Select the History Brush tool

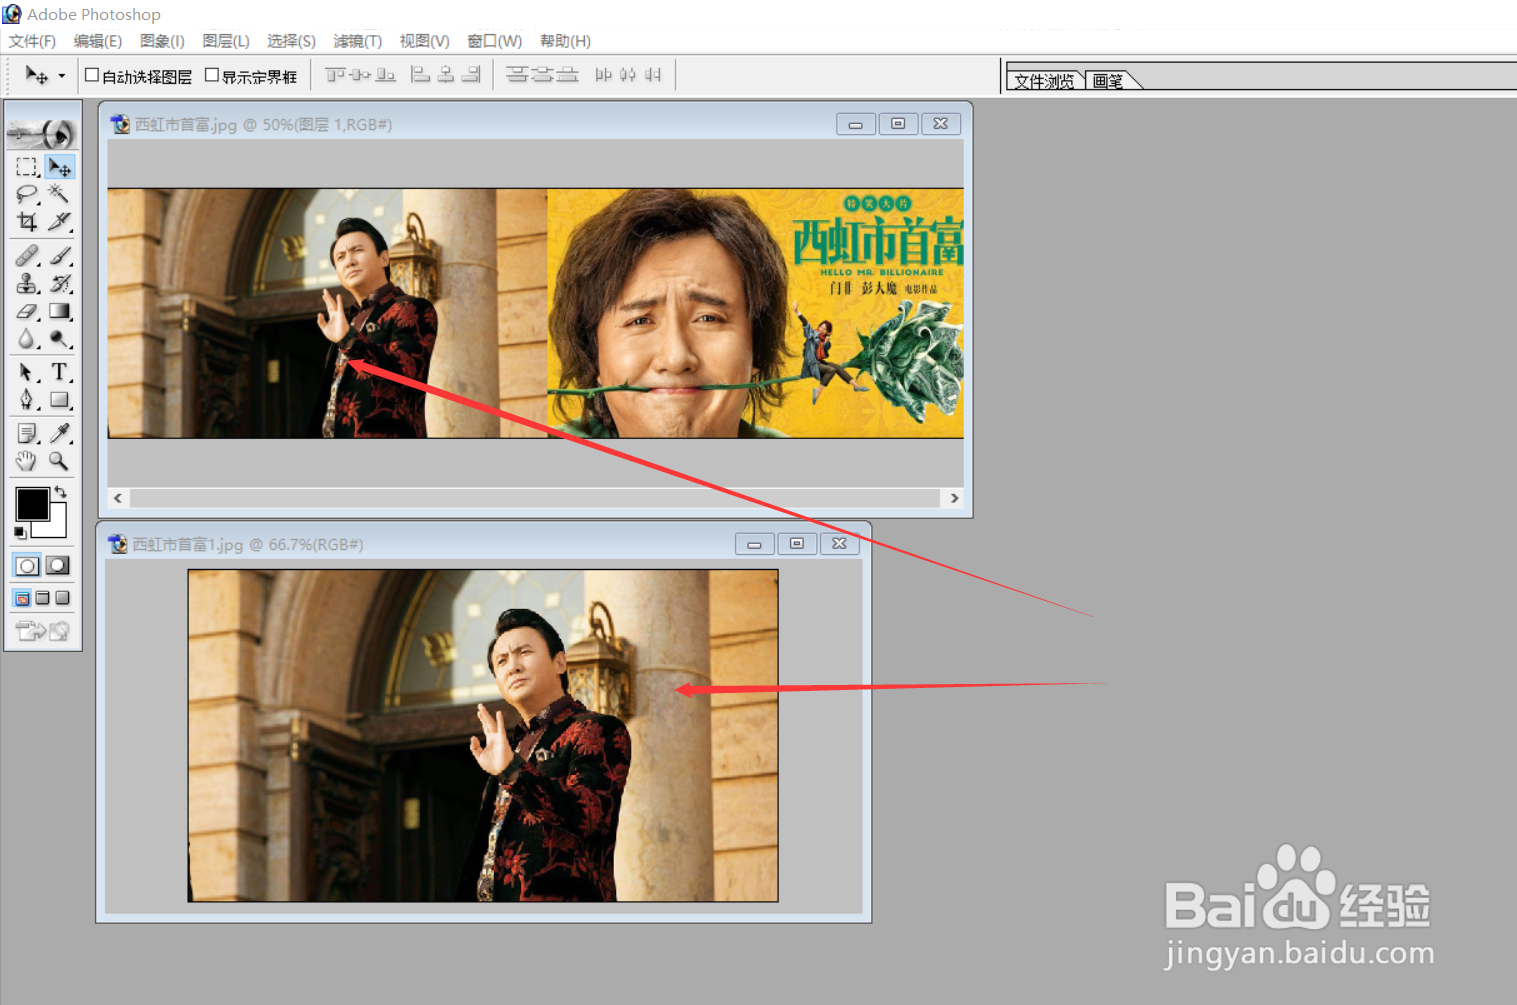coord(60,284)
